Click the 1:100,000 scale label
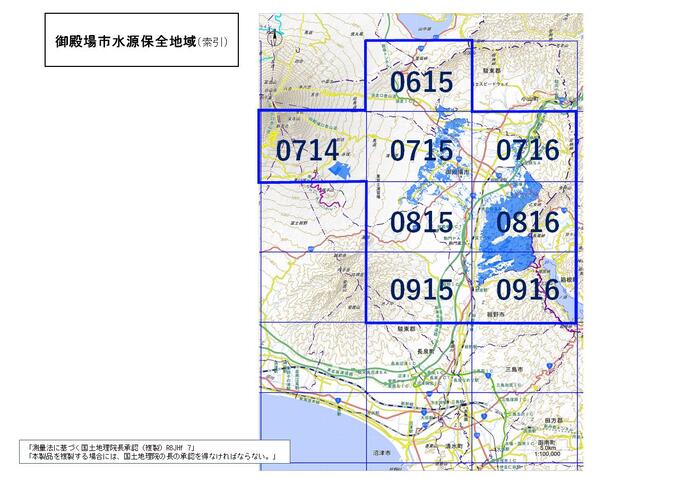 point(548,453)
